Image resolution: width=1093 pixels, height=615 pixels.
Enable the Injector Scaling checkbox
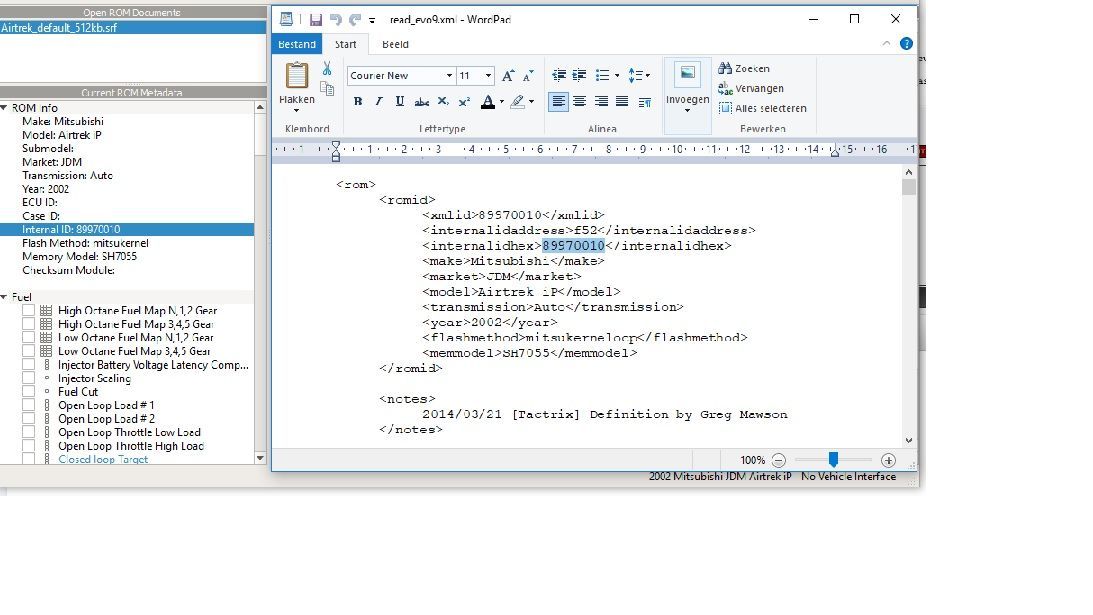(29, 379)
